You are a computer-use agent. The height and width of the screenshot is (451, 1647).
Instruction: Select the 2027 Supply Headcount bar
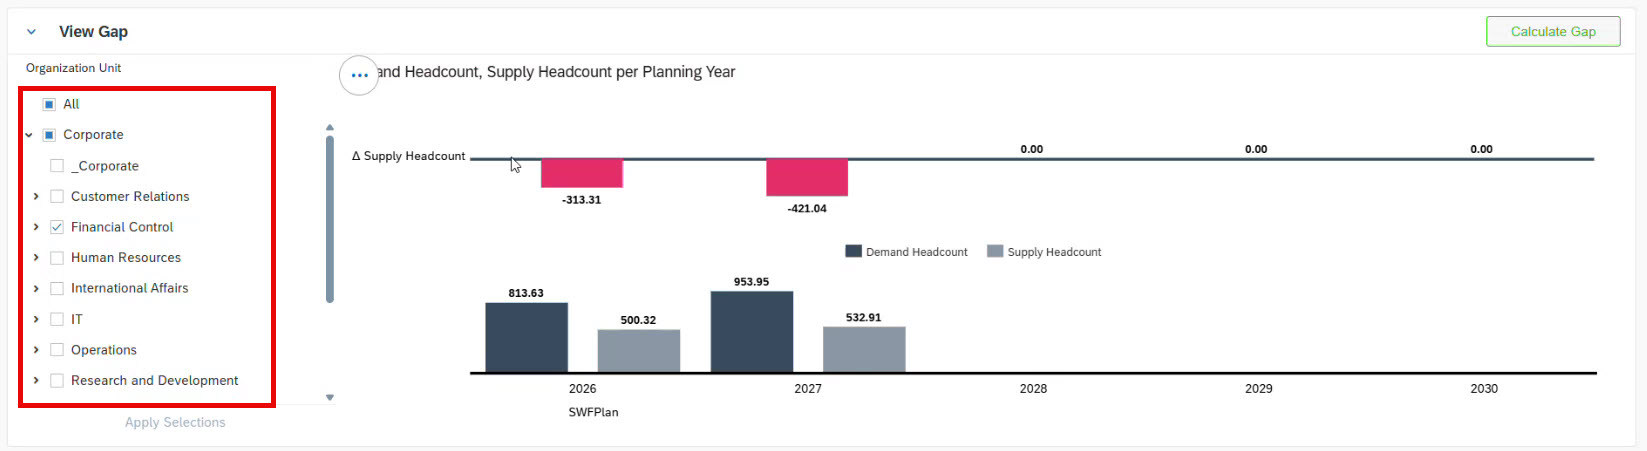(864, 349)
